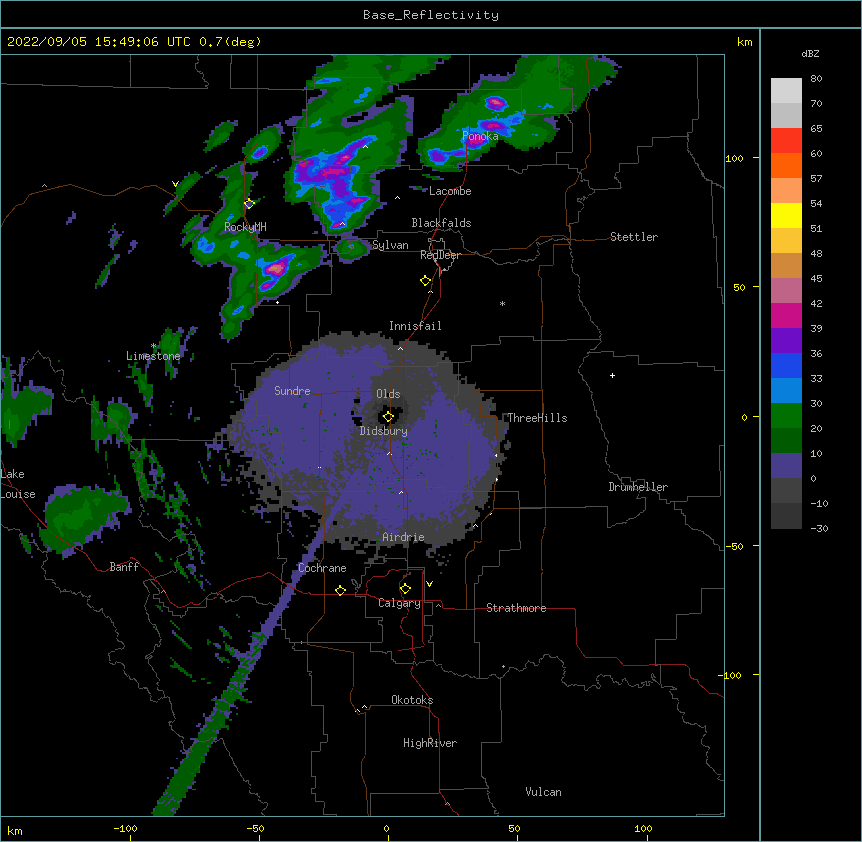Click the RedDeer city label
Image resolution: width=862 pixels, height=842 pixels.
pyautogui.click(x=440, y=255)
